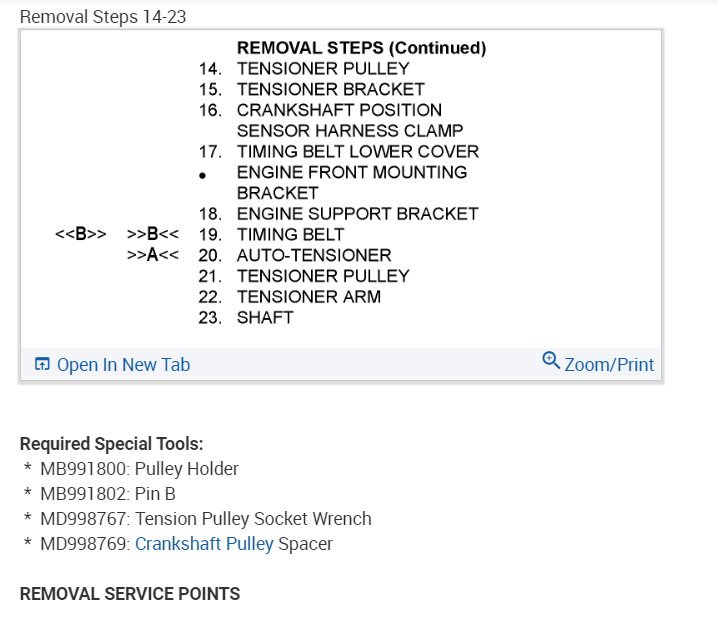This screenshot has width=718, height=626.
Task: Select the MB991800 Pulley Holder entry
Action: 139,469
